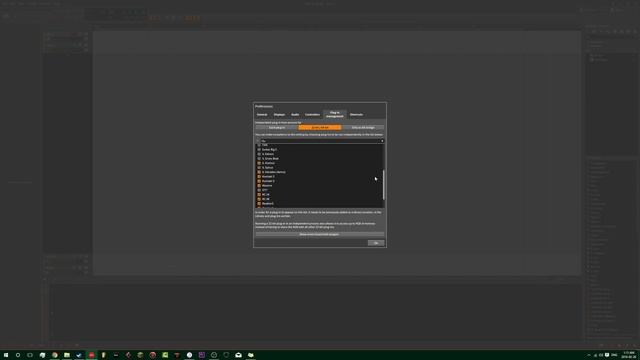Open the purple taskbar app icon
The height and width of the screenshot is (360, 640).
pos(202,355)
